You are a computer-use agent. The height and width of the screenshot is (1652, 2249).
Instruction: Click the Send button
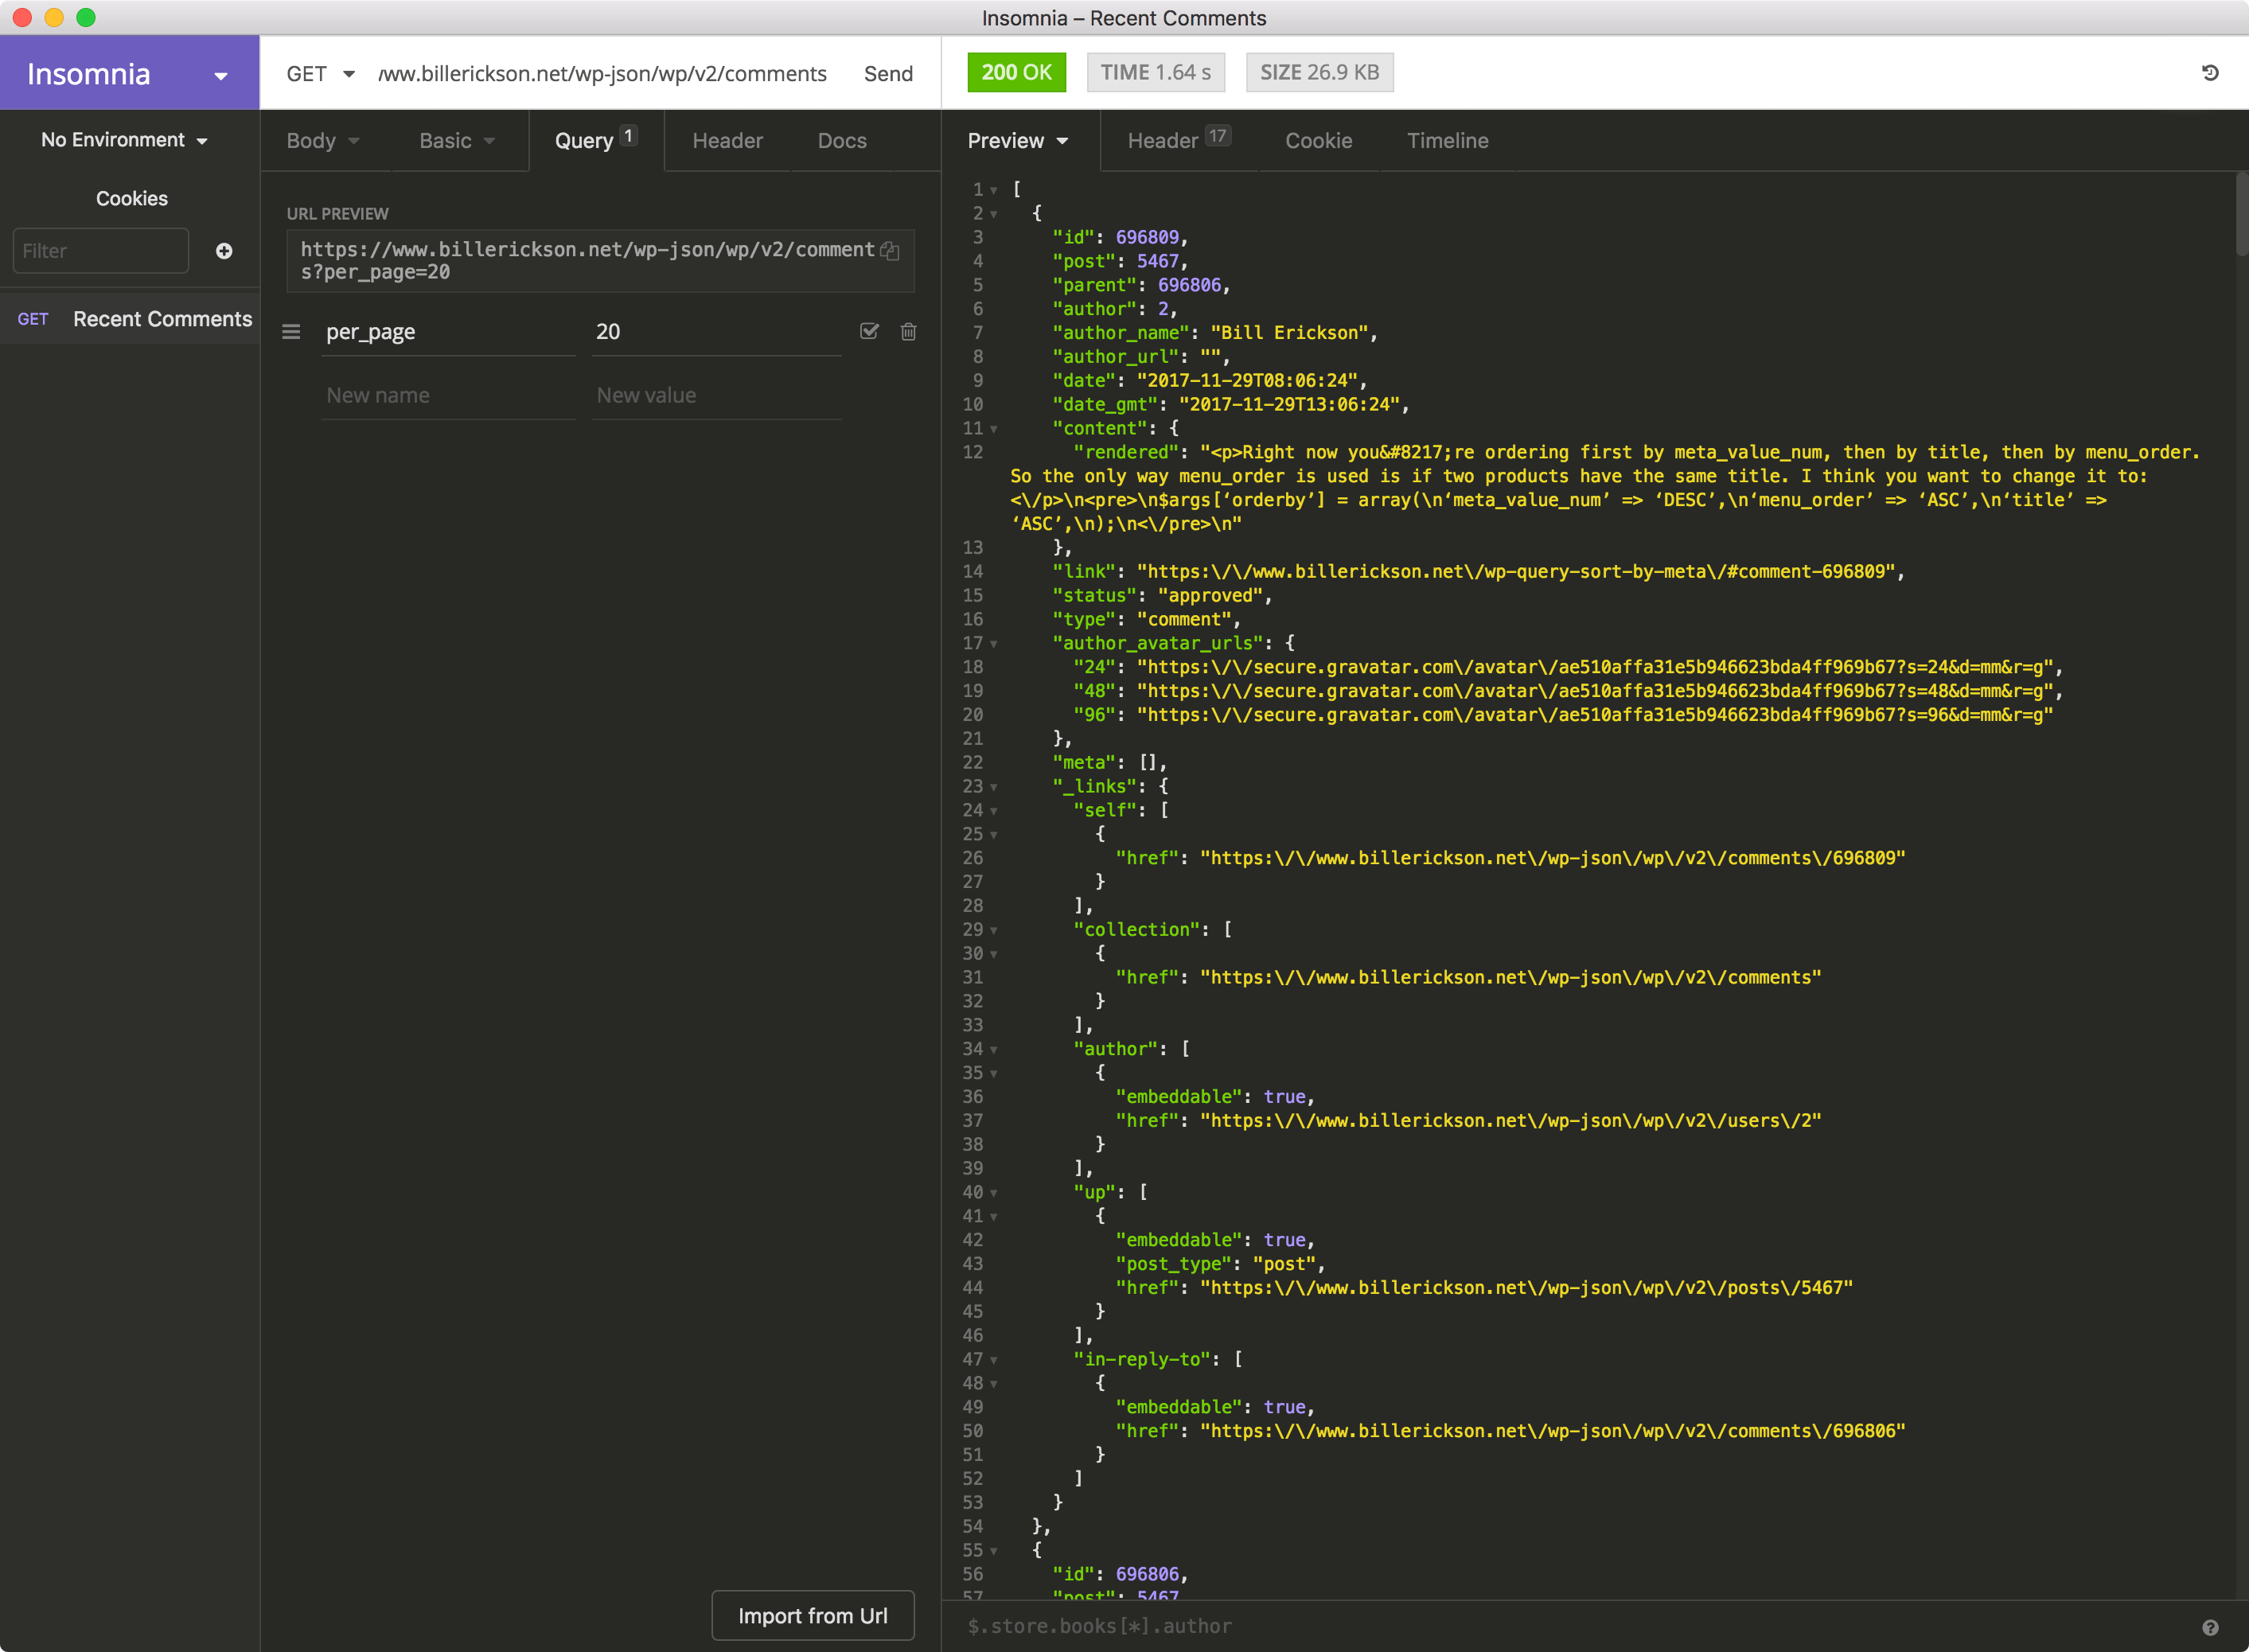tap(888, 74)
